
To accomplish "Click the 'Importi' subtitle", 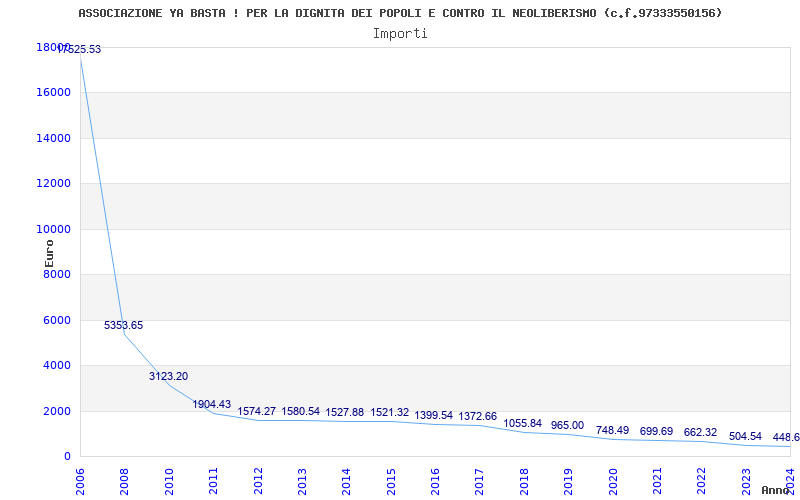I will 400,34.
